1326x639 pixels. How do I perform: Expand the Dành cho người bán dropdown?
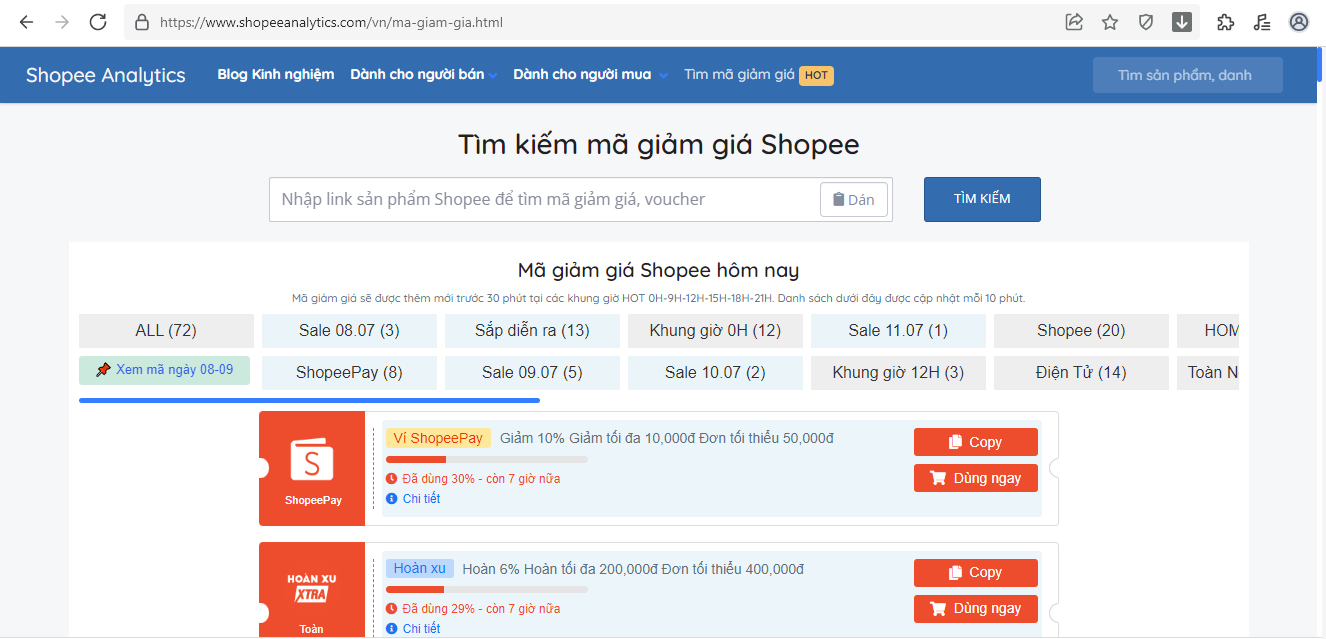(x=424, y=75)
